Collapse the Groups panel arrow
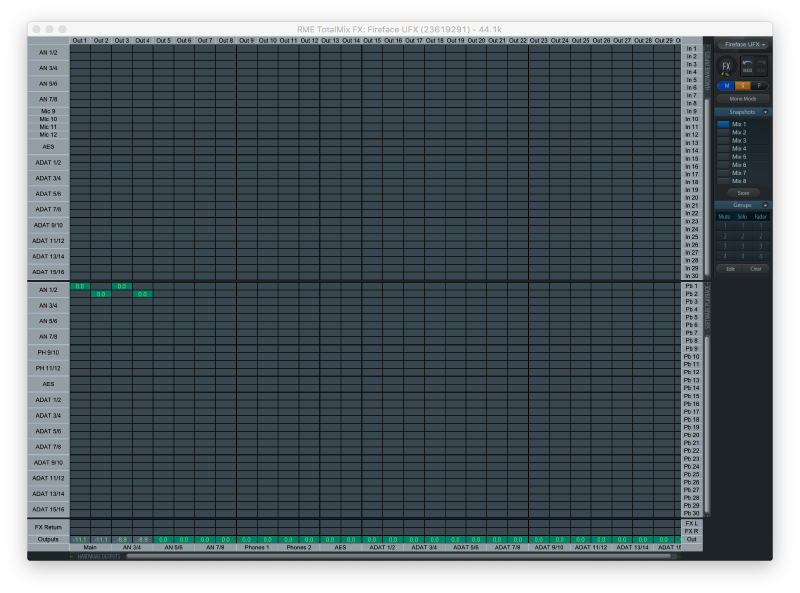Image resolution: width=800 pixels, height=593 pixels. point(765,205)
